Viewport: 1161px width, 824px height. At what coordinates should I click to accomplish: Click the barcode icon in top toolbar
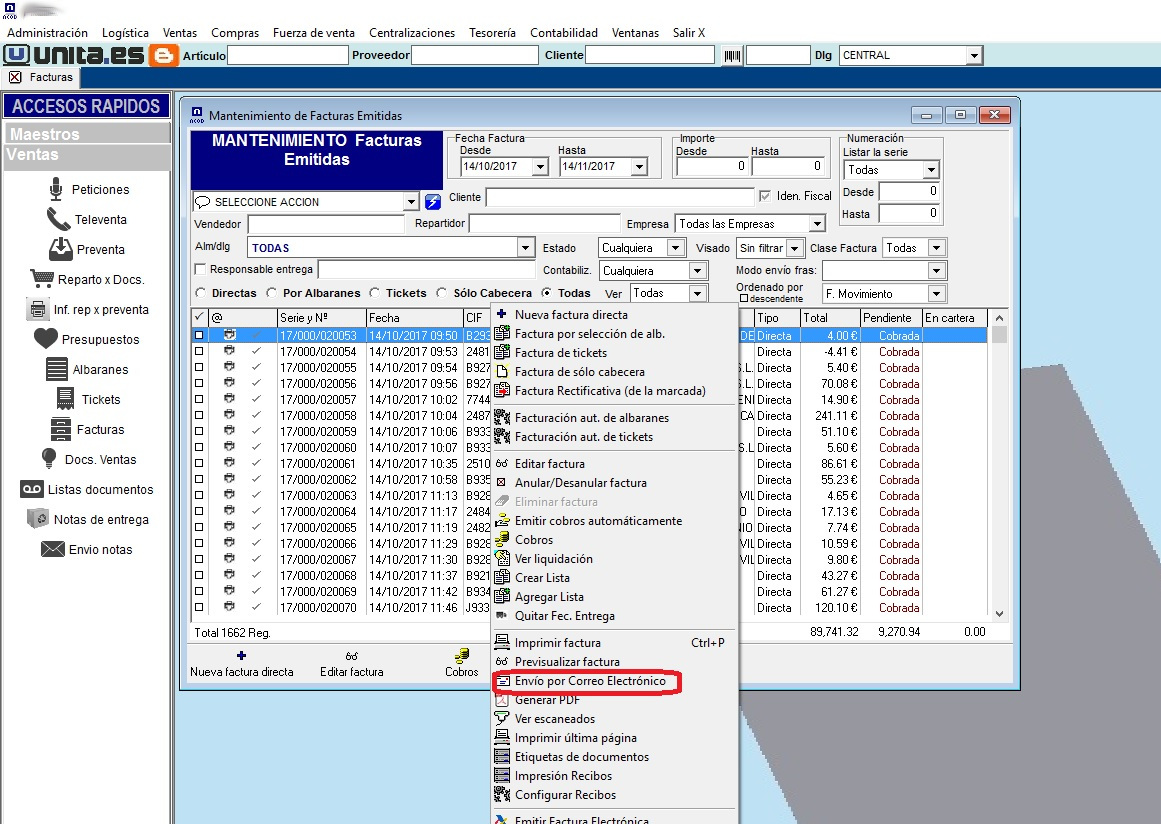click(732, 56)
